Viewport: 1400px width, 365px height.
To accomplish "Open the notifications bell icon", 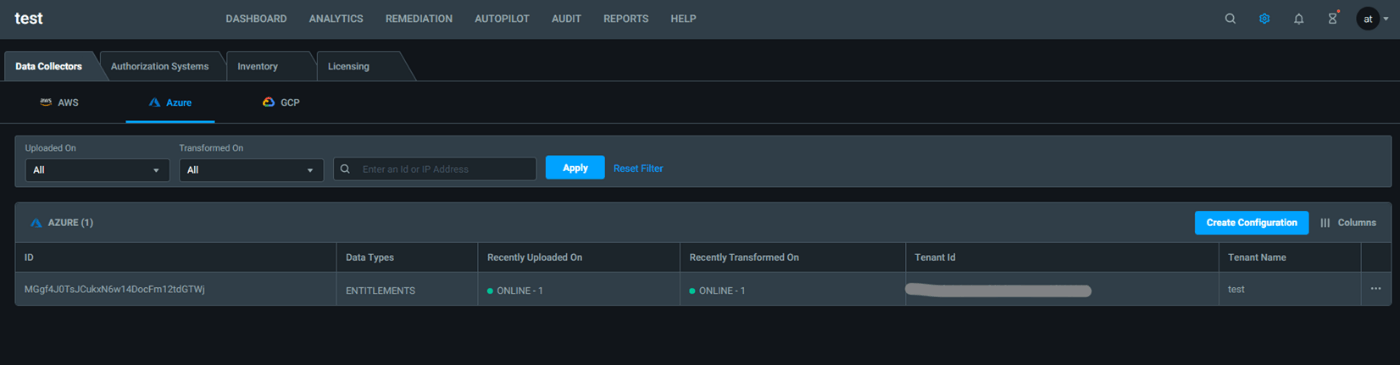I will [1298, 19].
